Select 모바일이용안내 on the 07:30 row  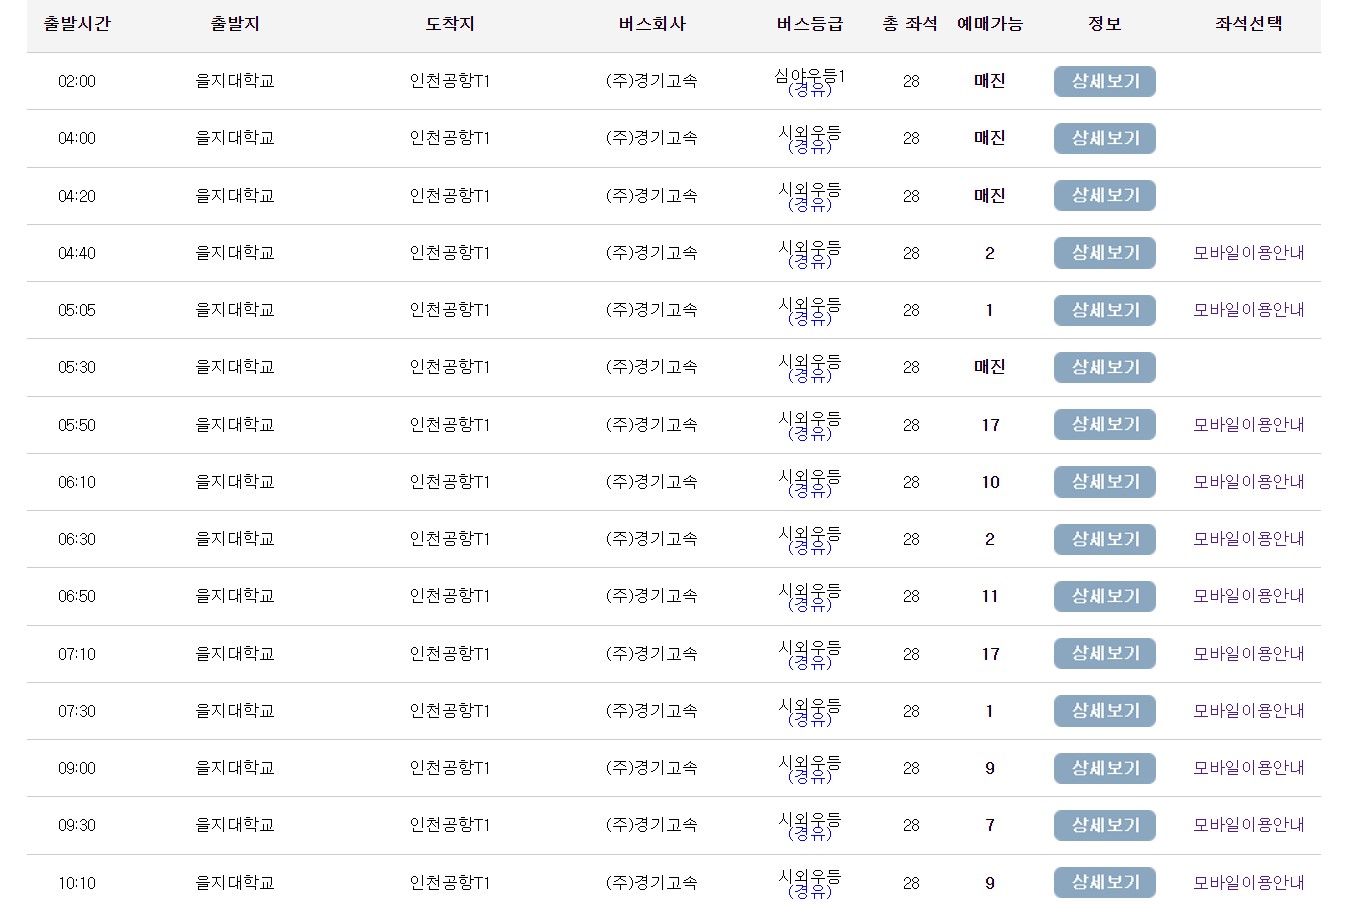1249,711
